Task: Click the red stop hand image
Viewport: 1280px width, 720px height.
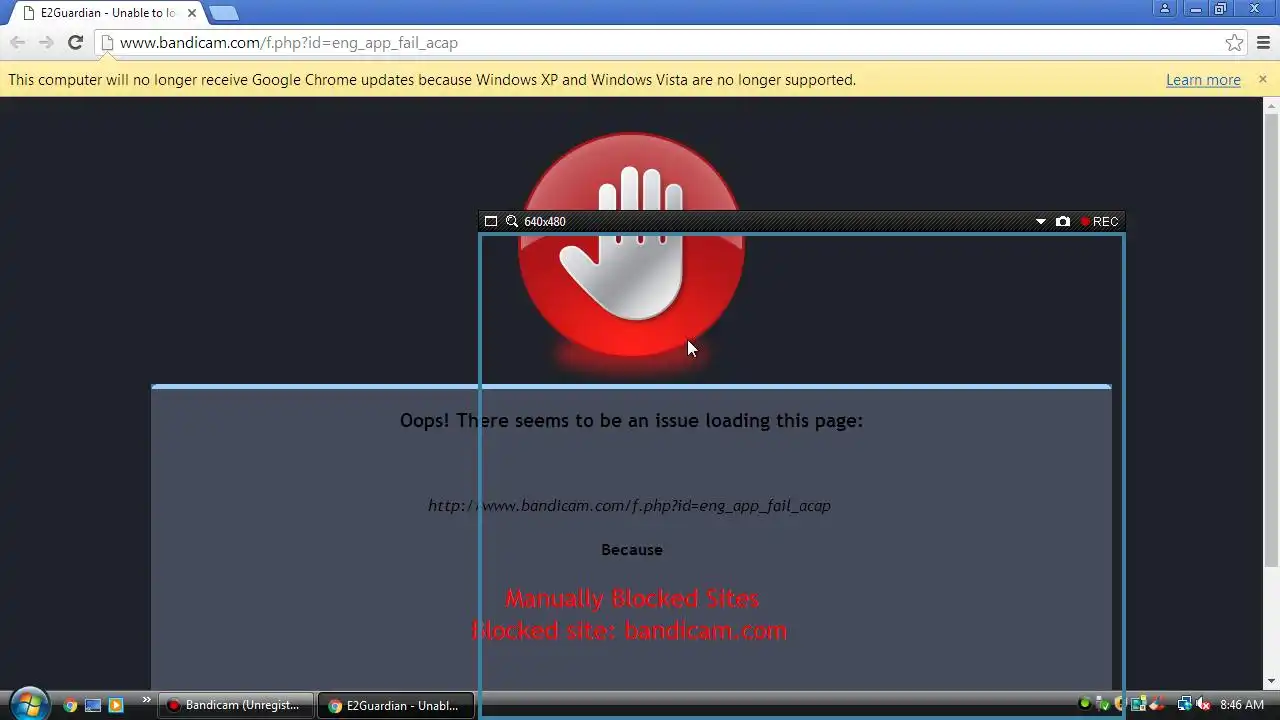Action: pos(631,246)
